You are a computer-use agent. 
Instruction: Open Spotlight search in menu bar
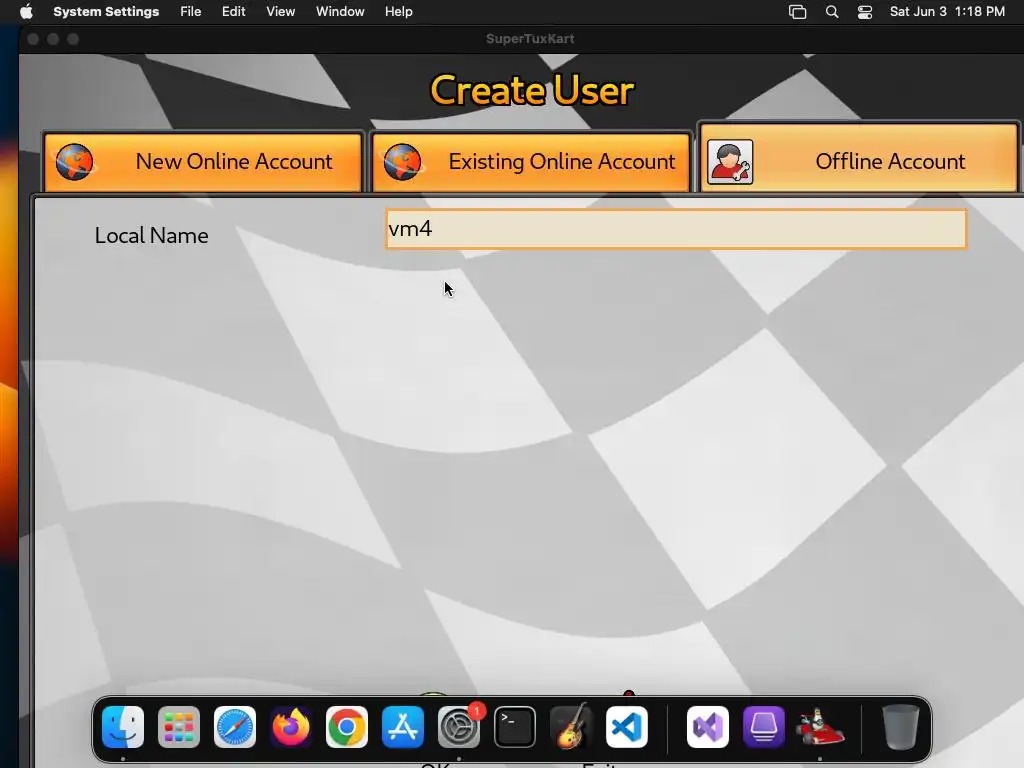pos(832,12)
